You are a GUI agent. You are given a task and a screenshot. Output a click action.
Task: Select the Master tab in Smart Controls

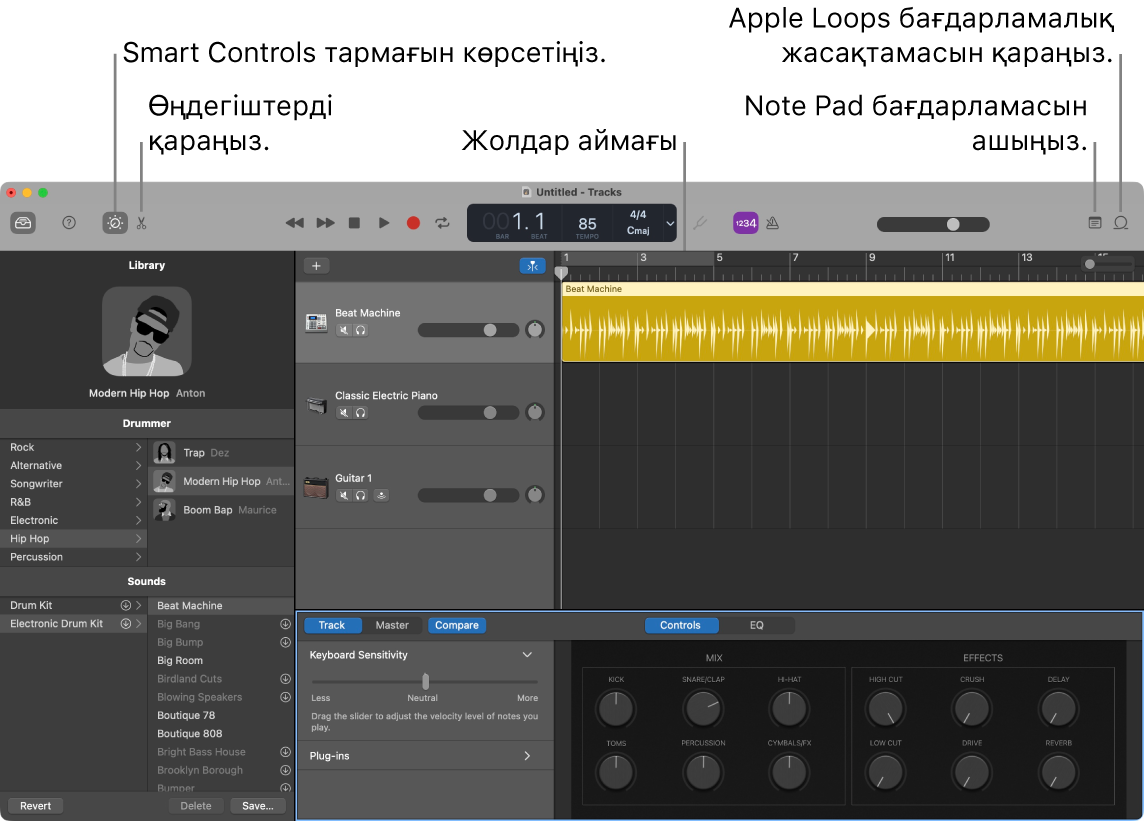[x=393, y=625]
